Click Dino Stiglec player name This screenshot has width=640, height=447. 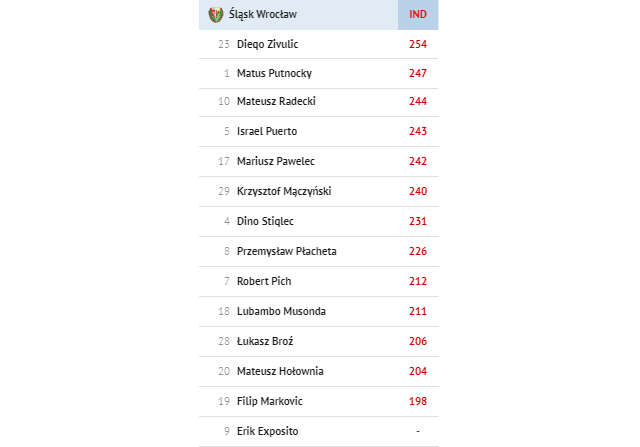tap(265, 221)
